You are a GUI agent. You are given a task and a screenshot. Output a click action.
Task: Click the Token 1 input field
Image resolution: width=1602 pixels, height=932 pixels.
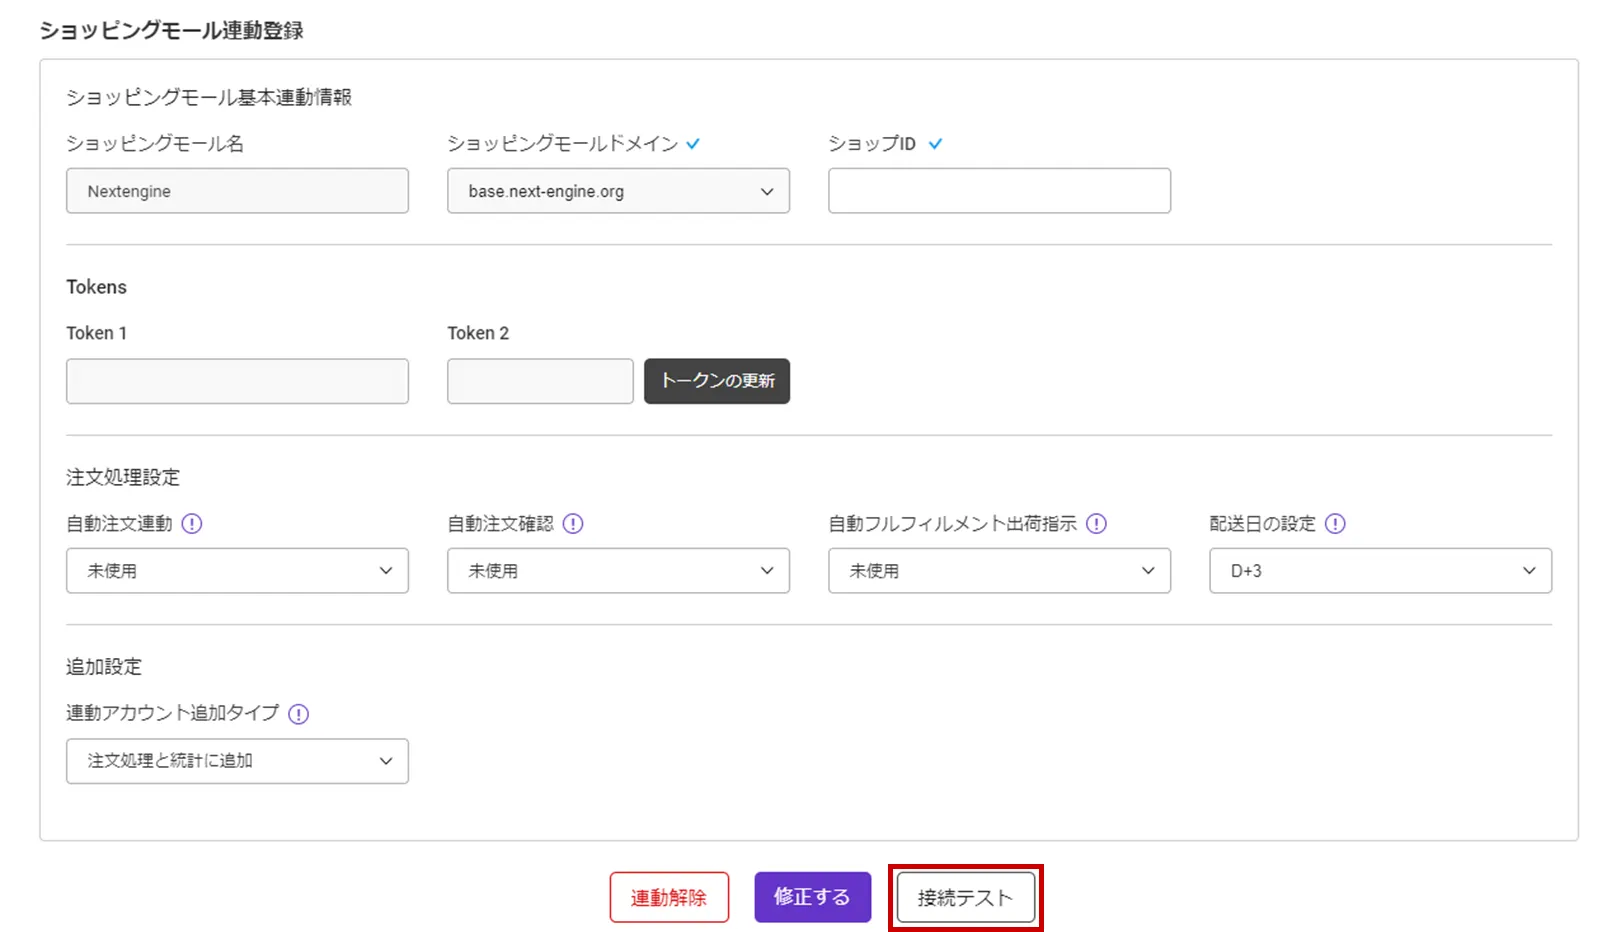pyautogui.click(x=237, y=381)
